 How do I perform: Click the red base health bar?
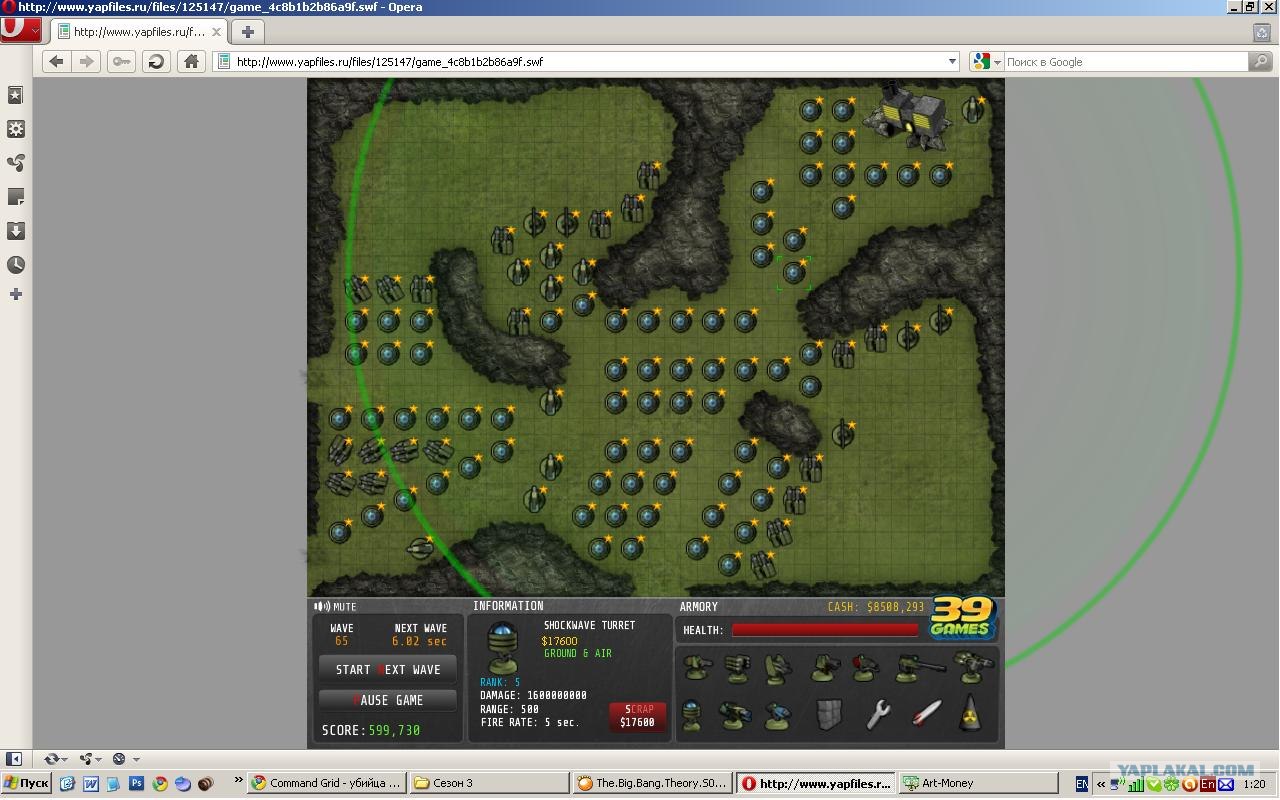tap(825, 630)
